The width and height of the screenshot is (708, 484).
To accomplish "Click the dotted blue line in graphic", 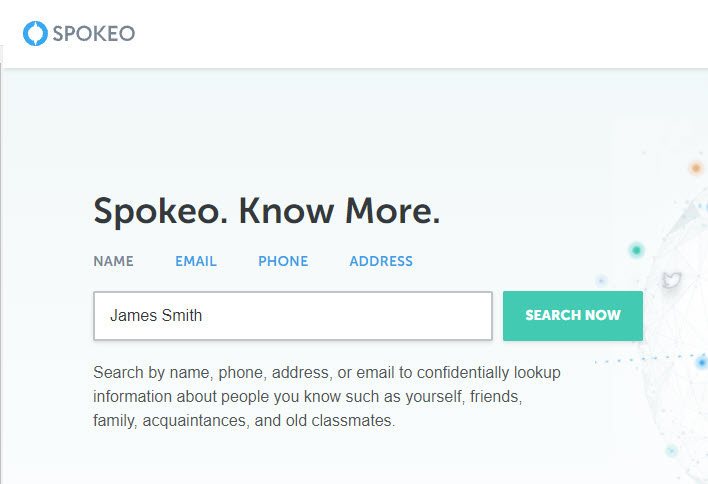I will 646,359.
